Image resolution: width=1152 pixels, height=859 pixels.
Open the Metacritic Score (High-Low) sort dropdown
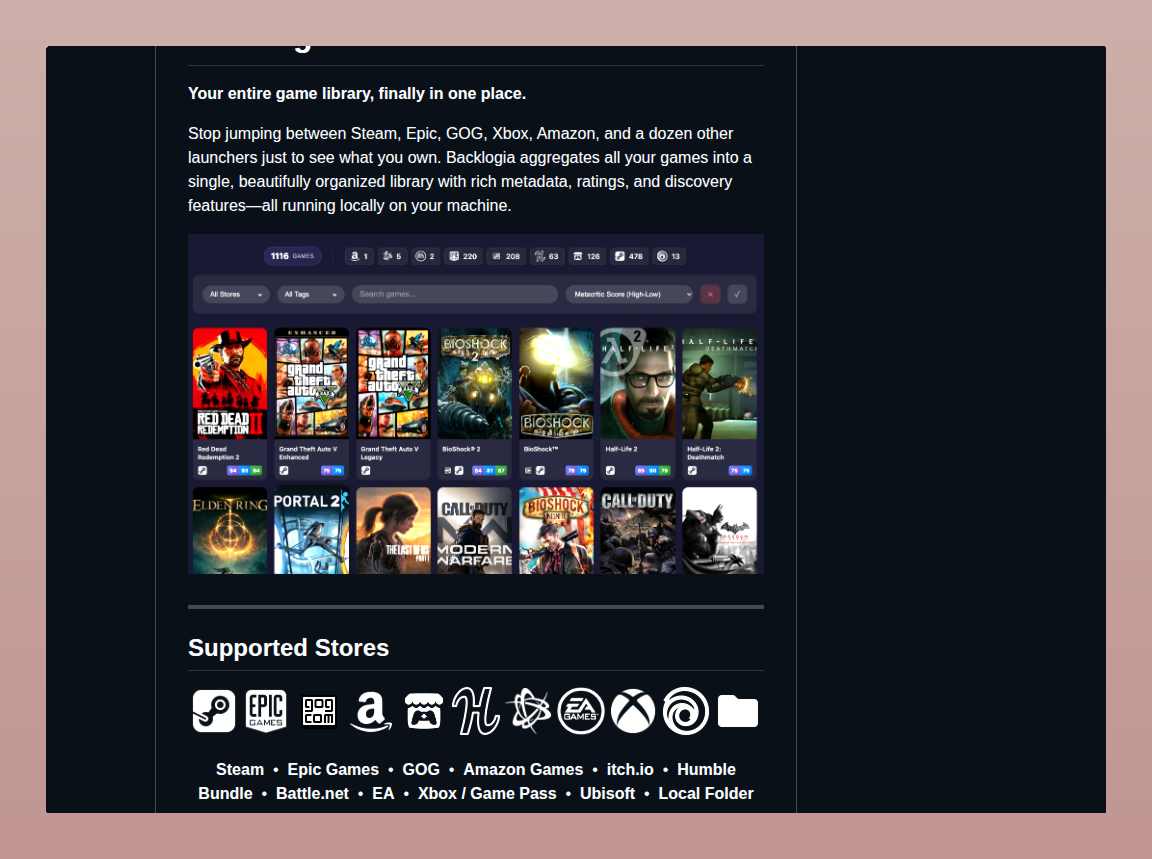click(630, 295)
